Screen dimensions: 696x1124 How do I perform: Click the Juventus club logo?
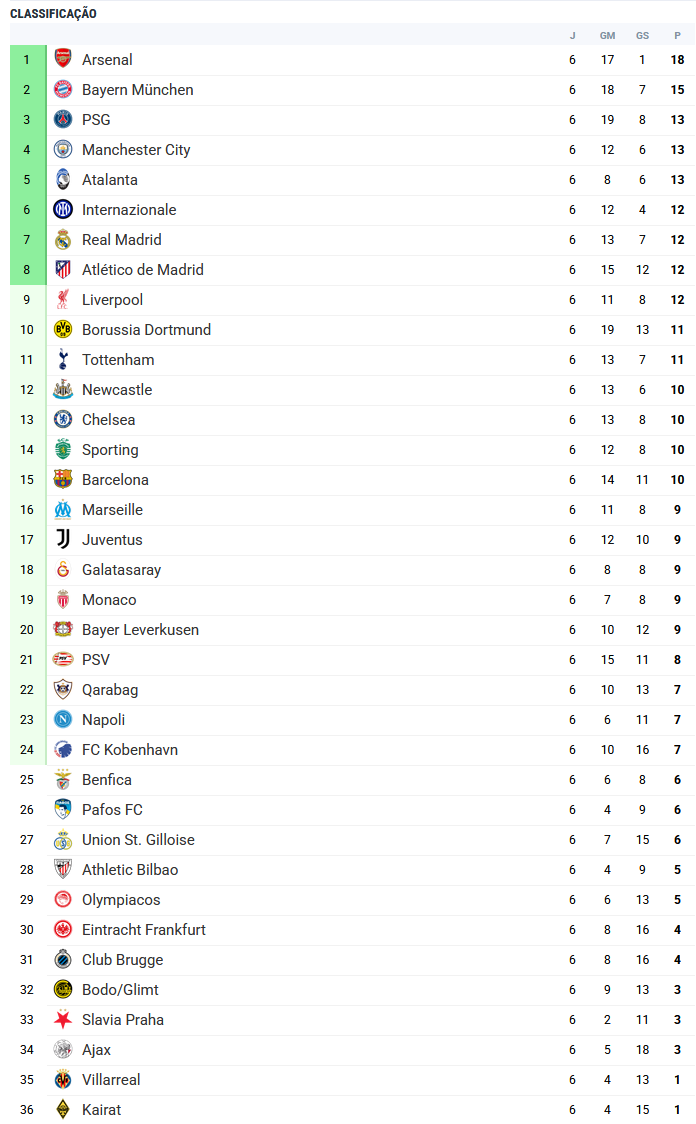coord(63,540)
